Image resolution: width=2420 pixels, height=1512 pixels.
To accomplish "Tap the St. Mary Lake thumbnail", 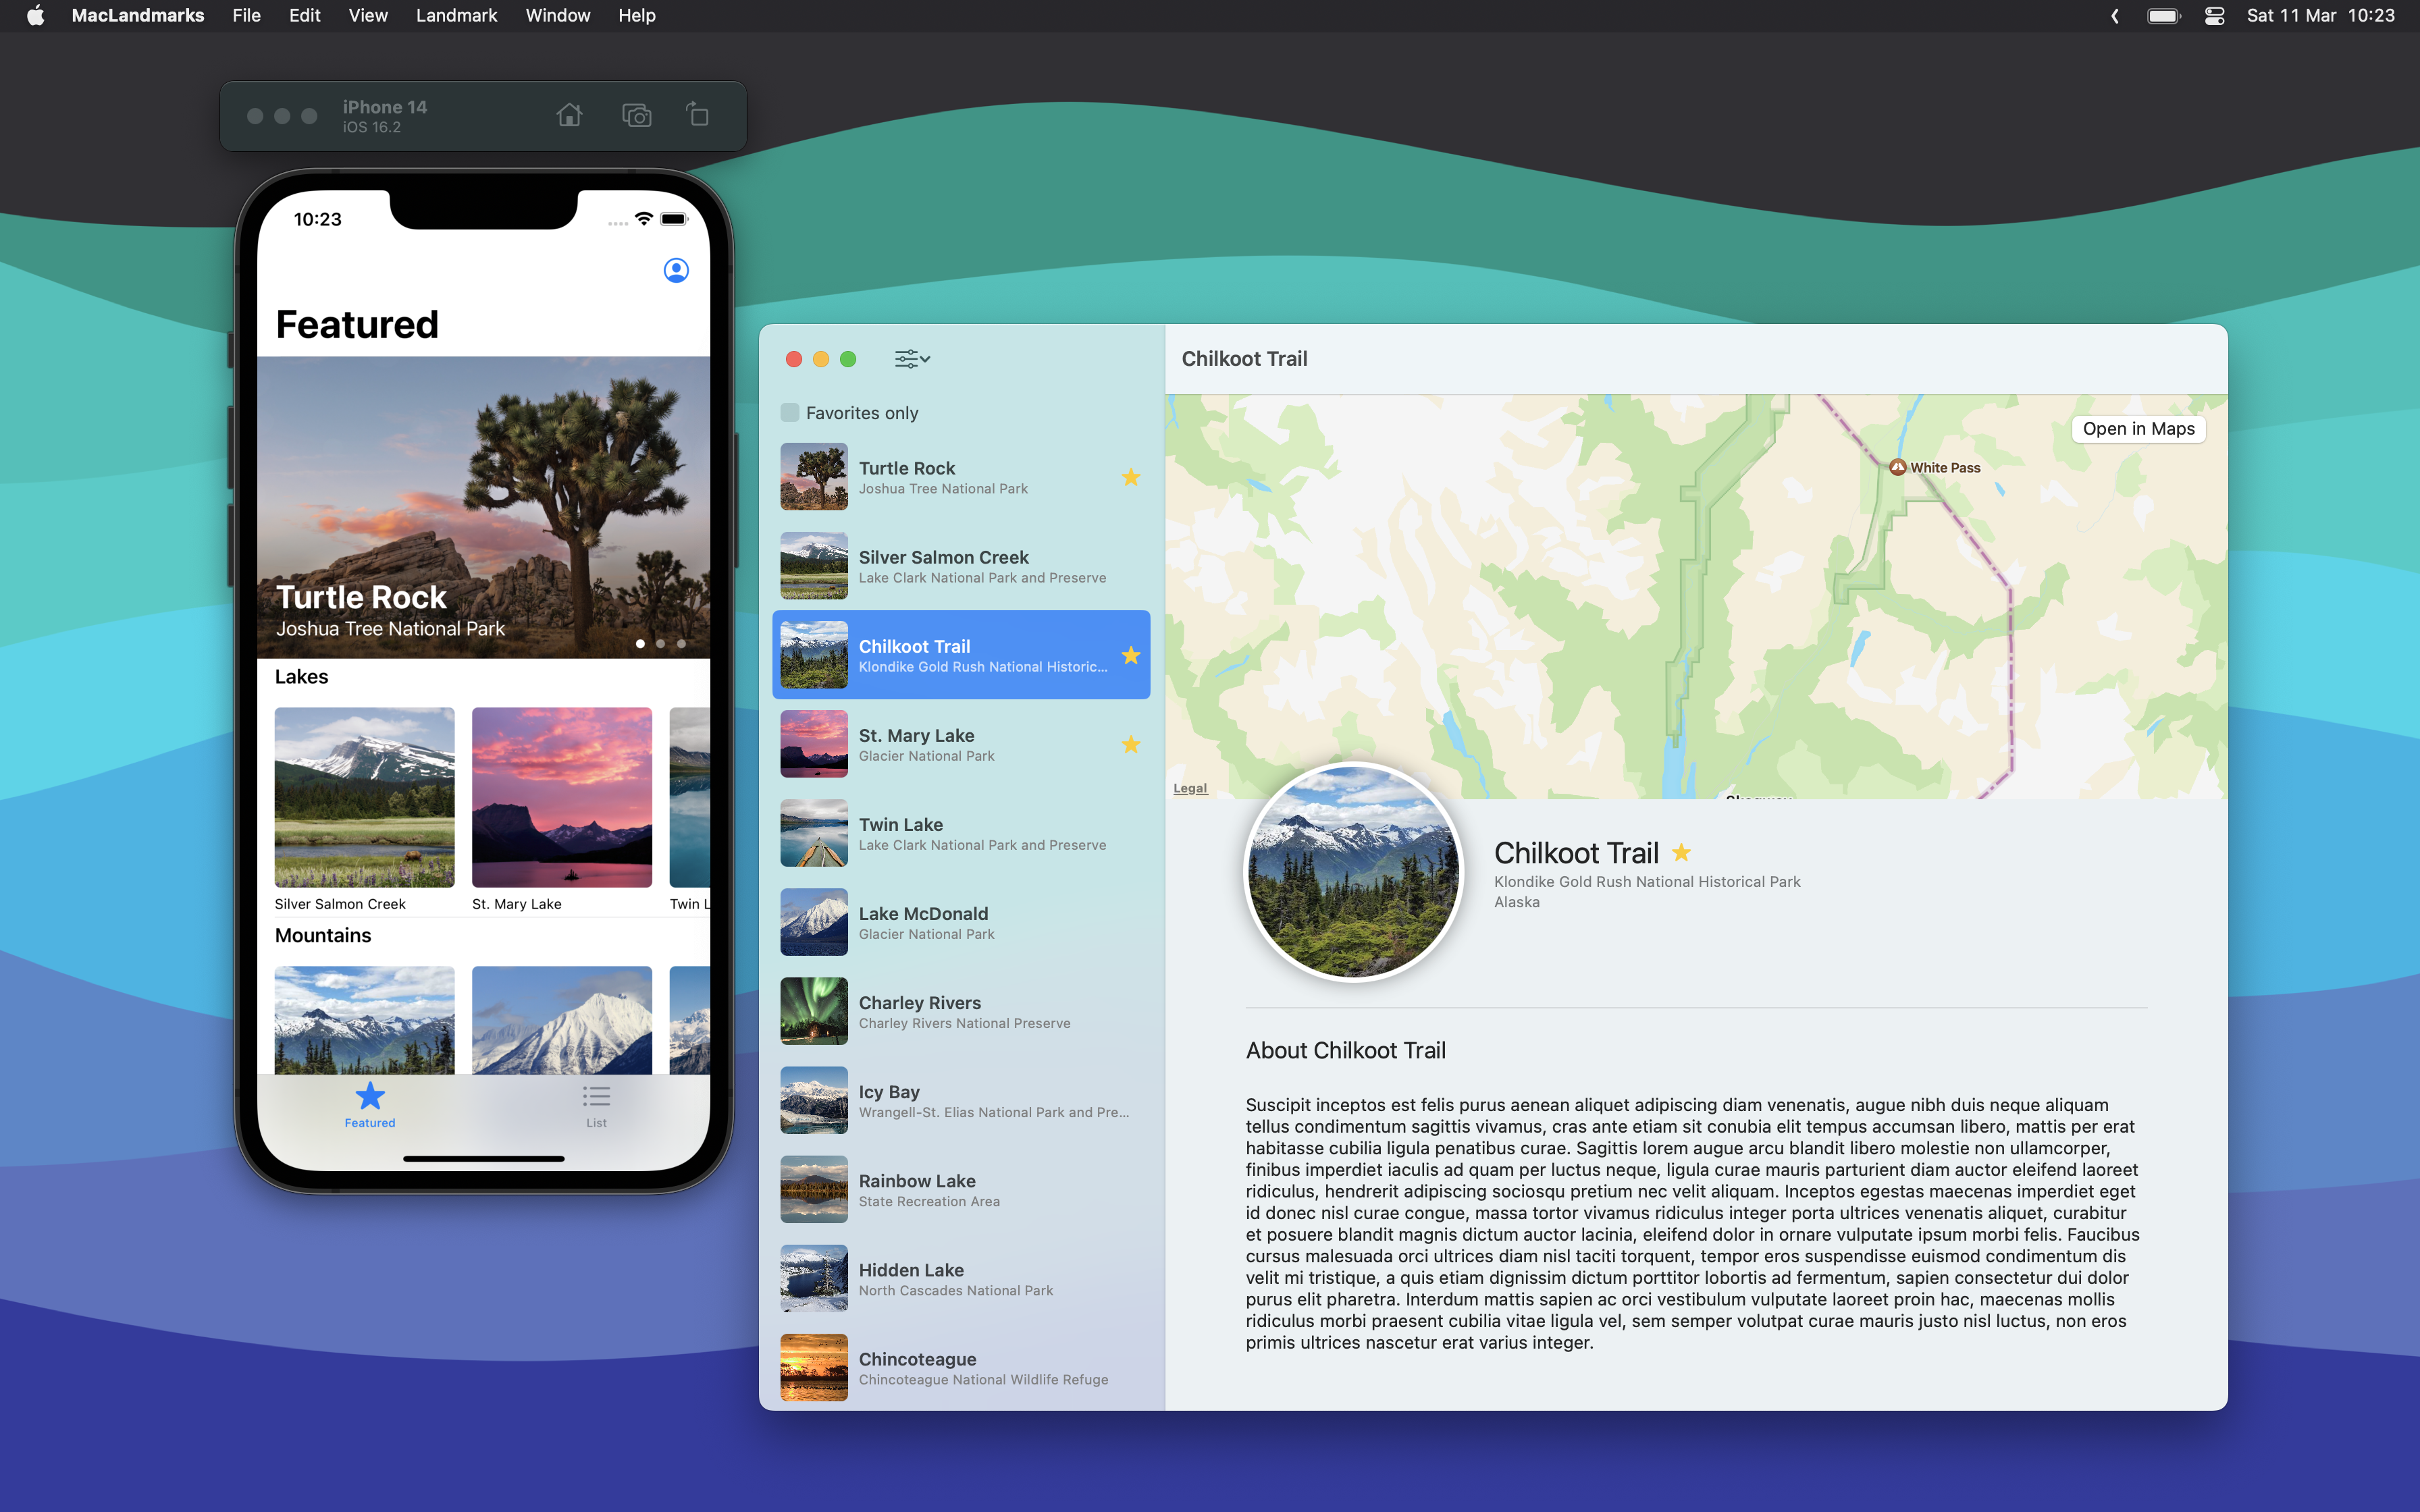I will (x=562, y=797).
